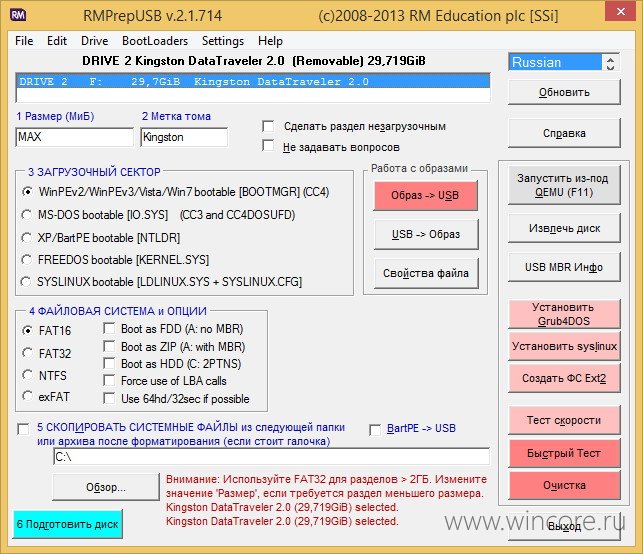This screenshot has width=643, height=554.
Task: Close the RMPrepUSB window
Action: 621,12
